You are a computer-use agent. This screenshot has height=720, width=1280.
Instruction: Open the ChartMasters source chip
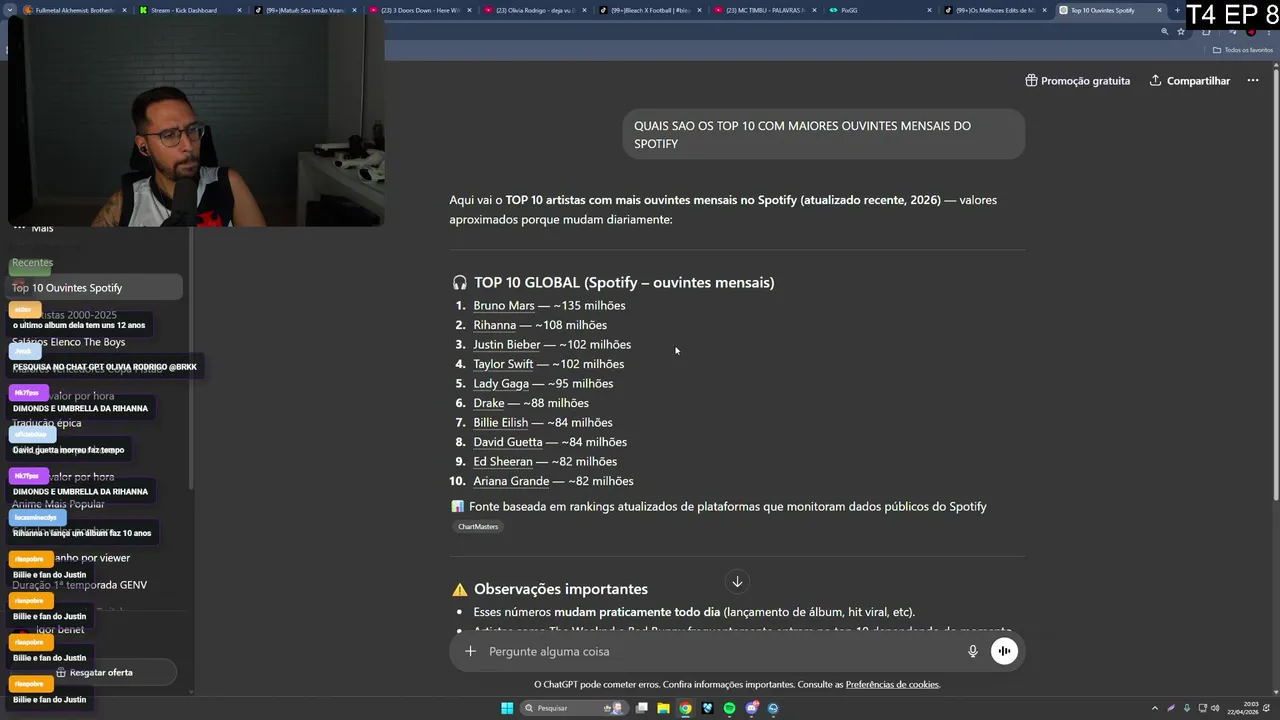coord(478,527)
